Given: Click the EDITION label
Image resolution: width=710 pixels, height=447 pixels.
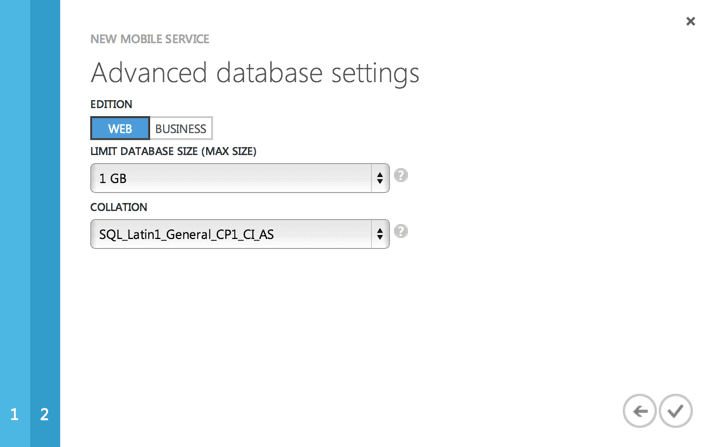Looking at the screenshot, I should (111, 104).
